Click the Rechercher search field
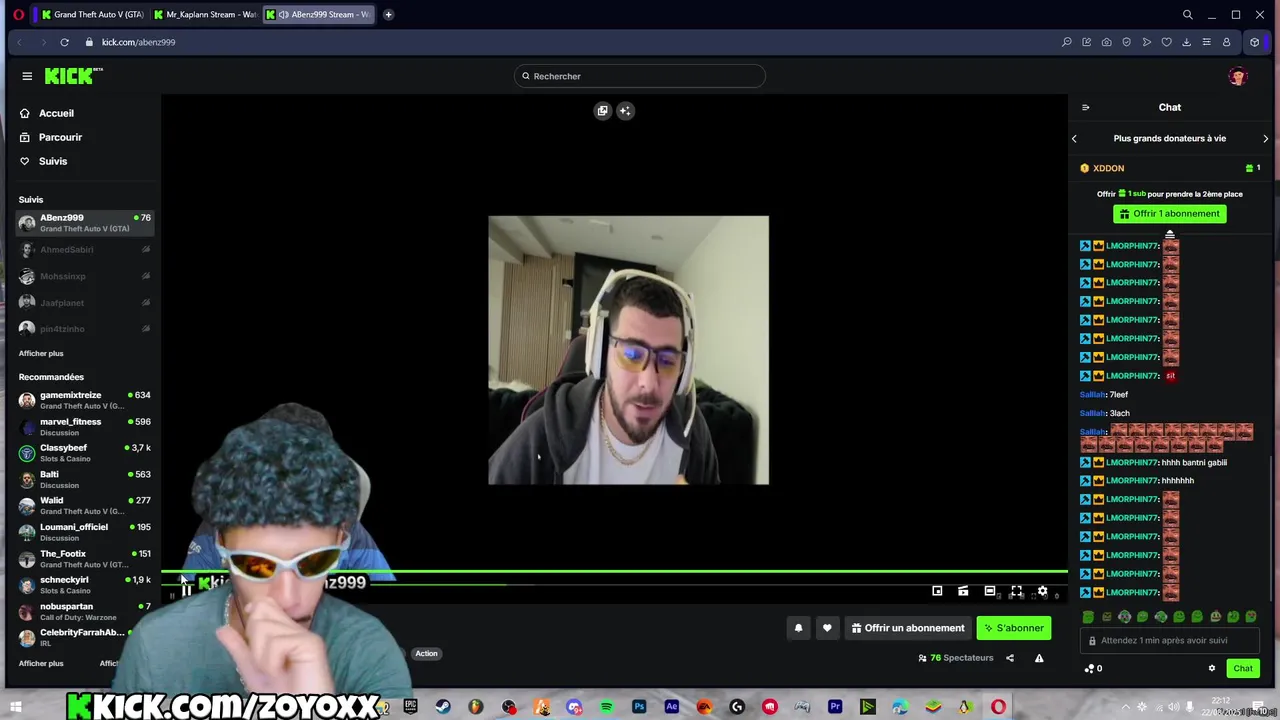Screen dimensions: 1280x720 click(640, 76)
